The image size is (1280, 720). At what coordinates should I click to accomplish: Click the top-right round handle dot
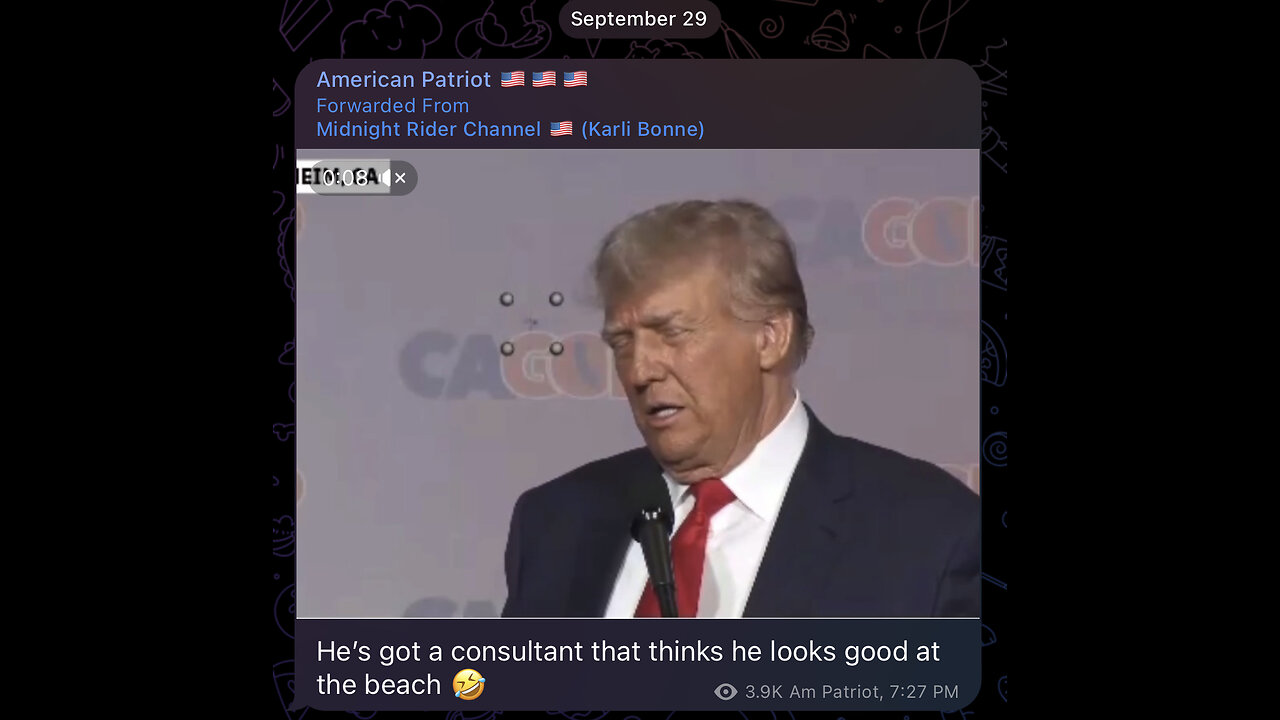tap(556, 299)
